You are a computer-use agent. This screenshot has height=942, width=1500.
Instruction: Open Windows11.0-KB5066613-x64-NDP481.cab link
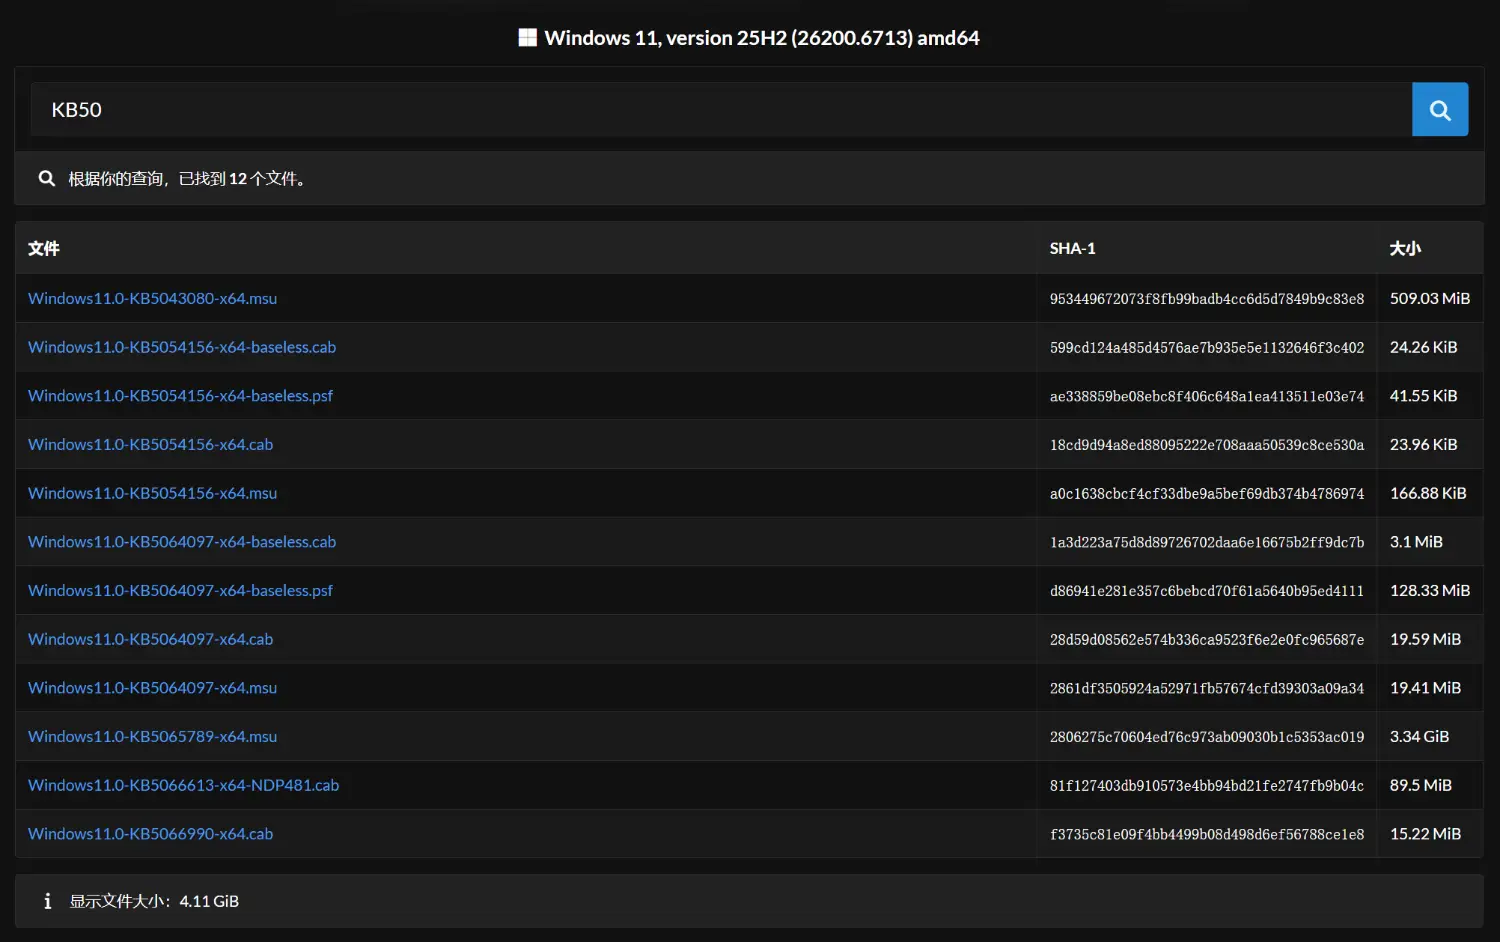[x=183, y=785]
